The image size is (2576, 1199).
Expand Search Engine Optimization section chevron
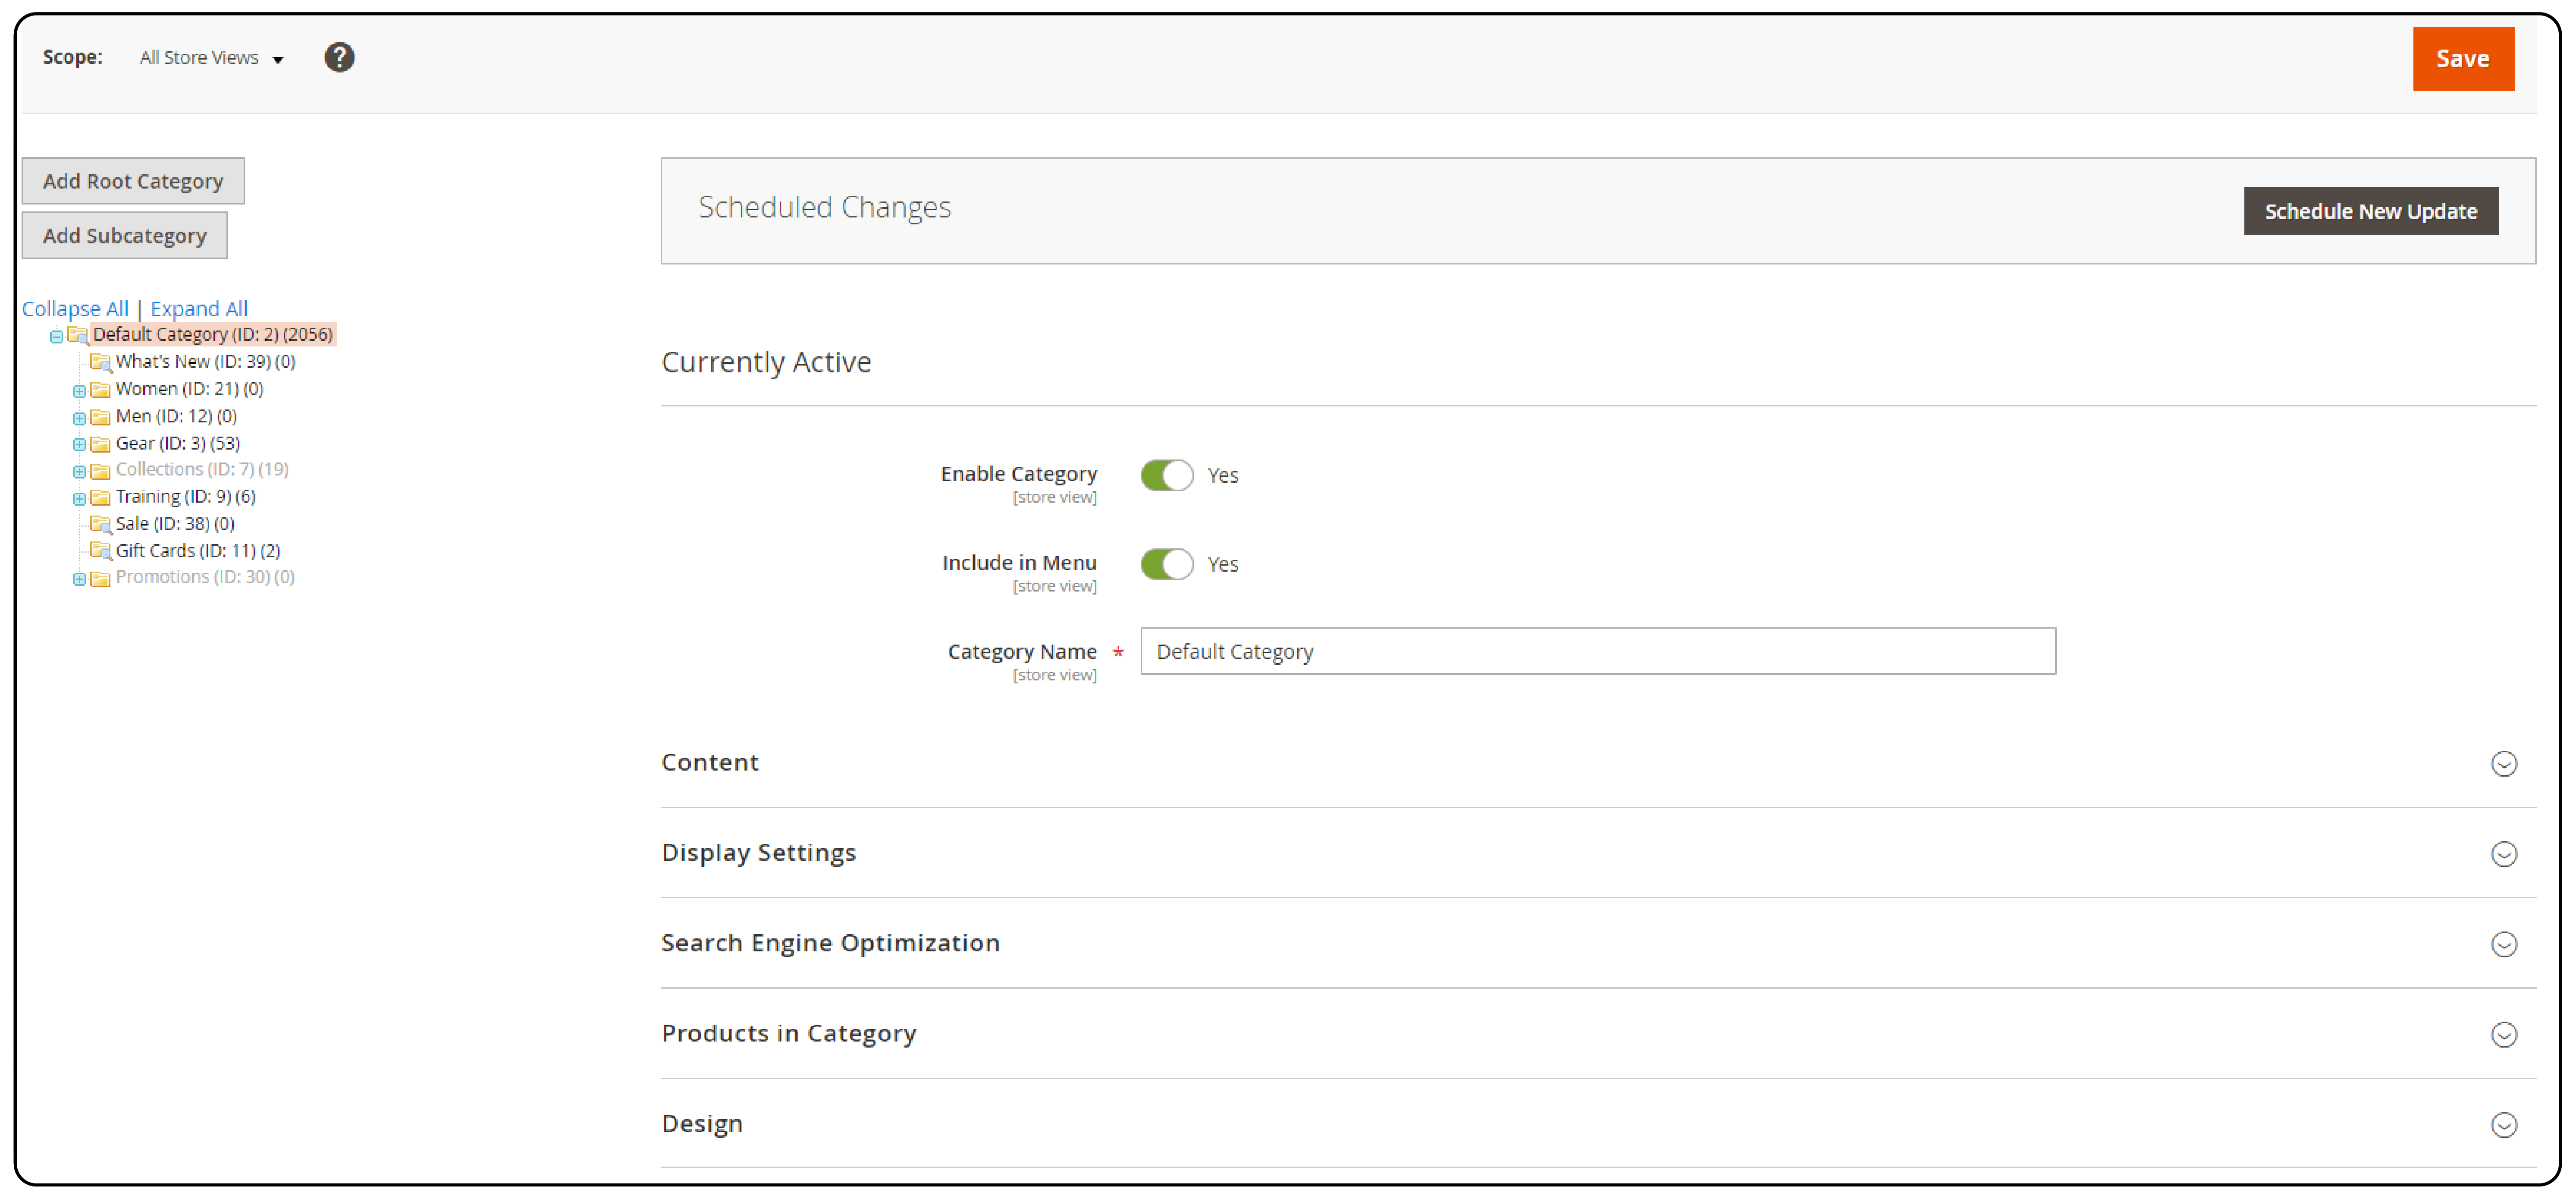point(2503,944)
